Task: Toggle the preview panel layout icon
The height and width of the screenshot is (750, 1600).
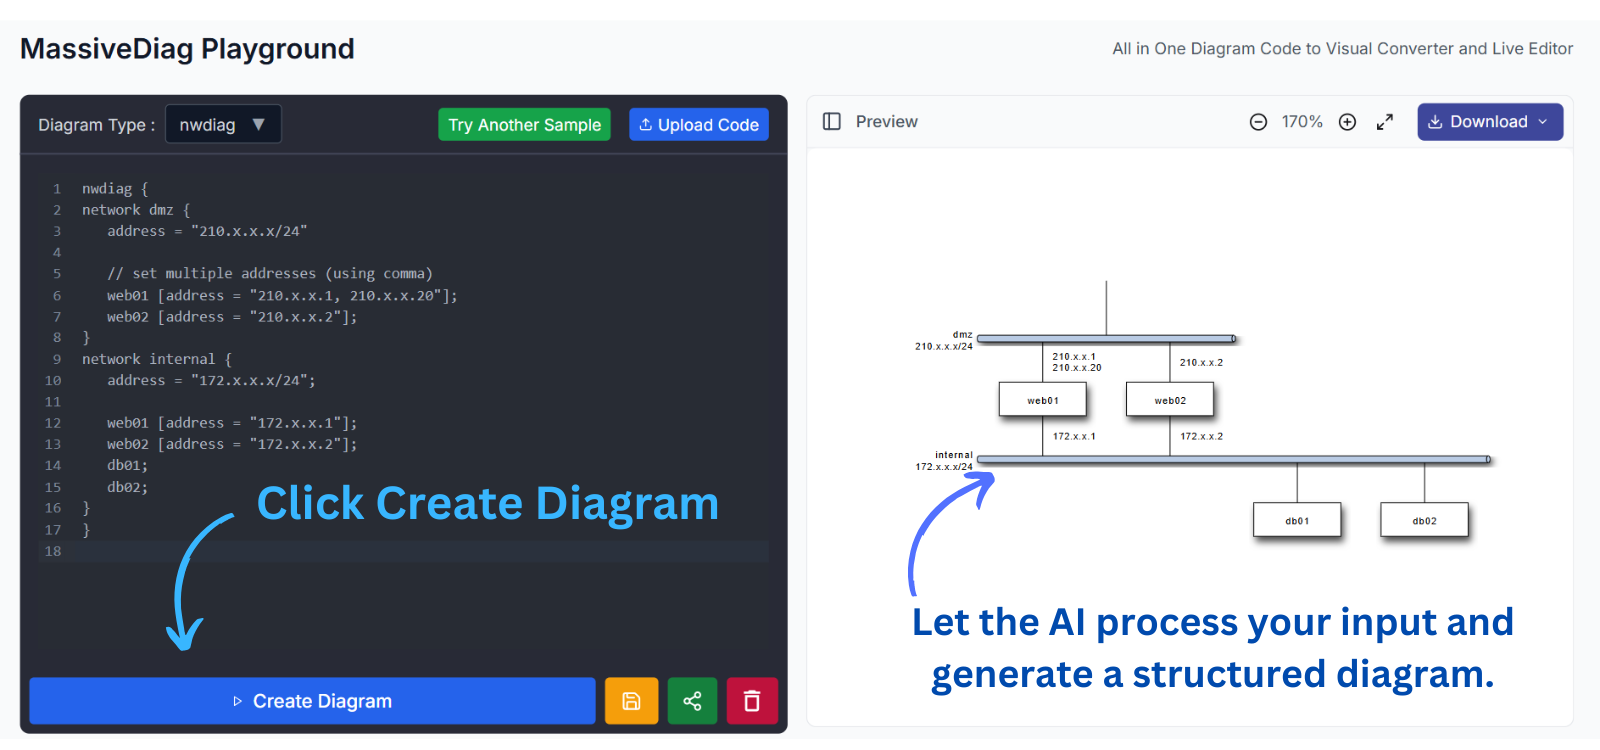Action: [x=832, y=121]
